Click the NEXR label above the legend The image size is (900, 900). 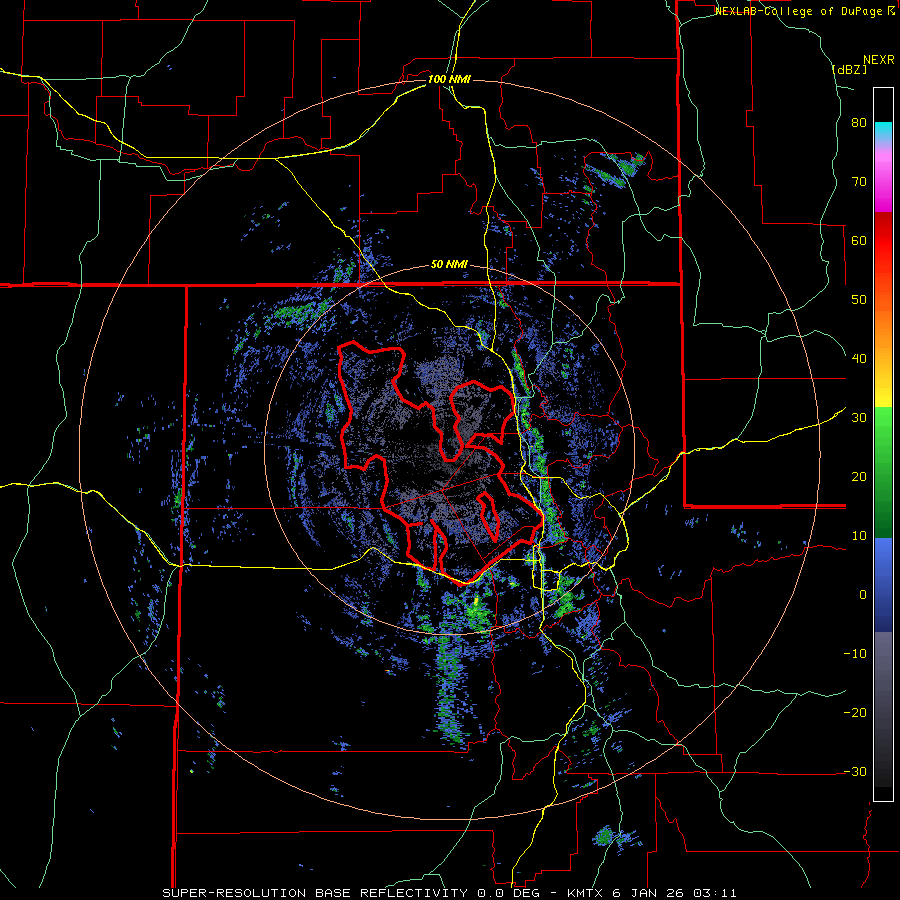878,60
